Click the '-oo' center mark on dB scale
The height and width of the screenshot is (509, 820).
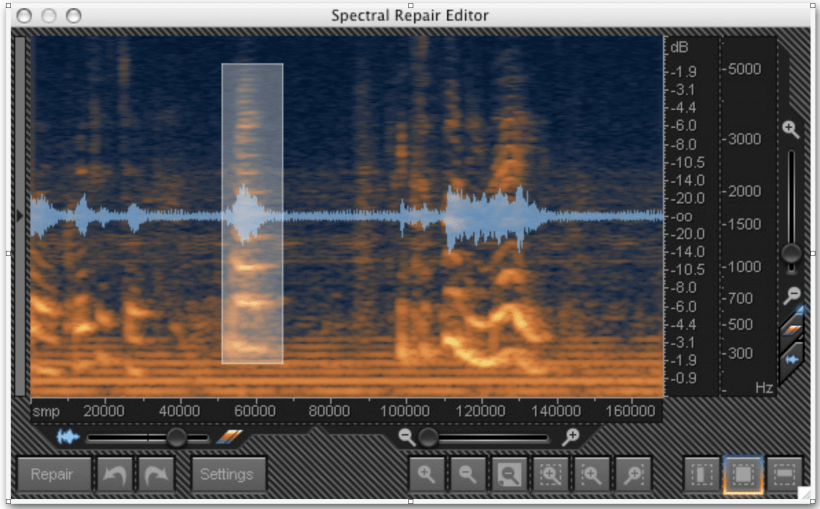681,217
